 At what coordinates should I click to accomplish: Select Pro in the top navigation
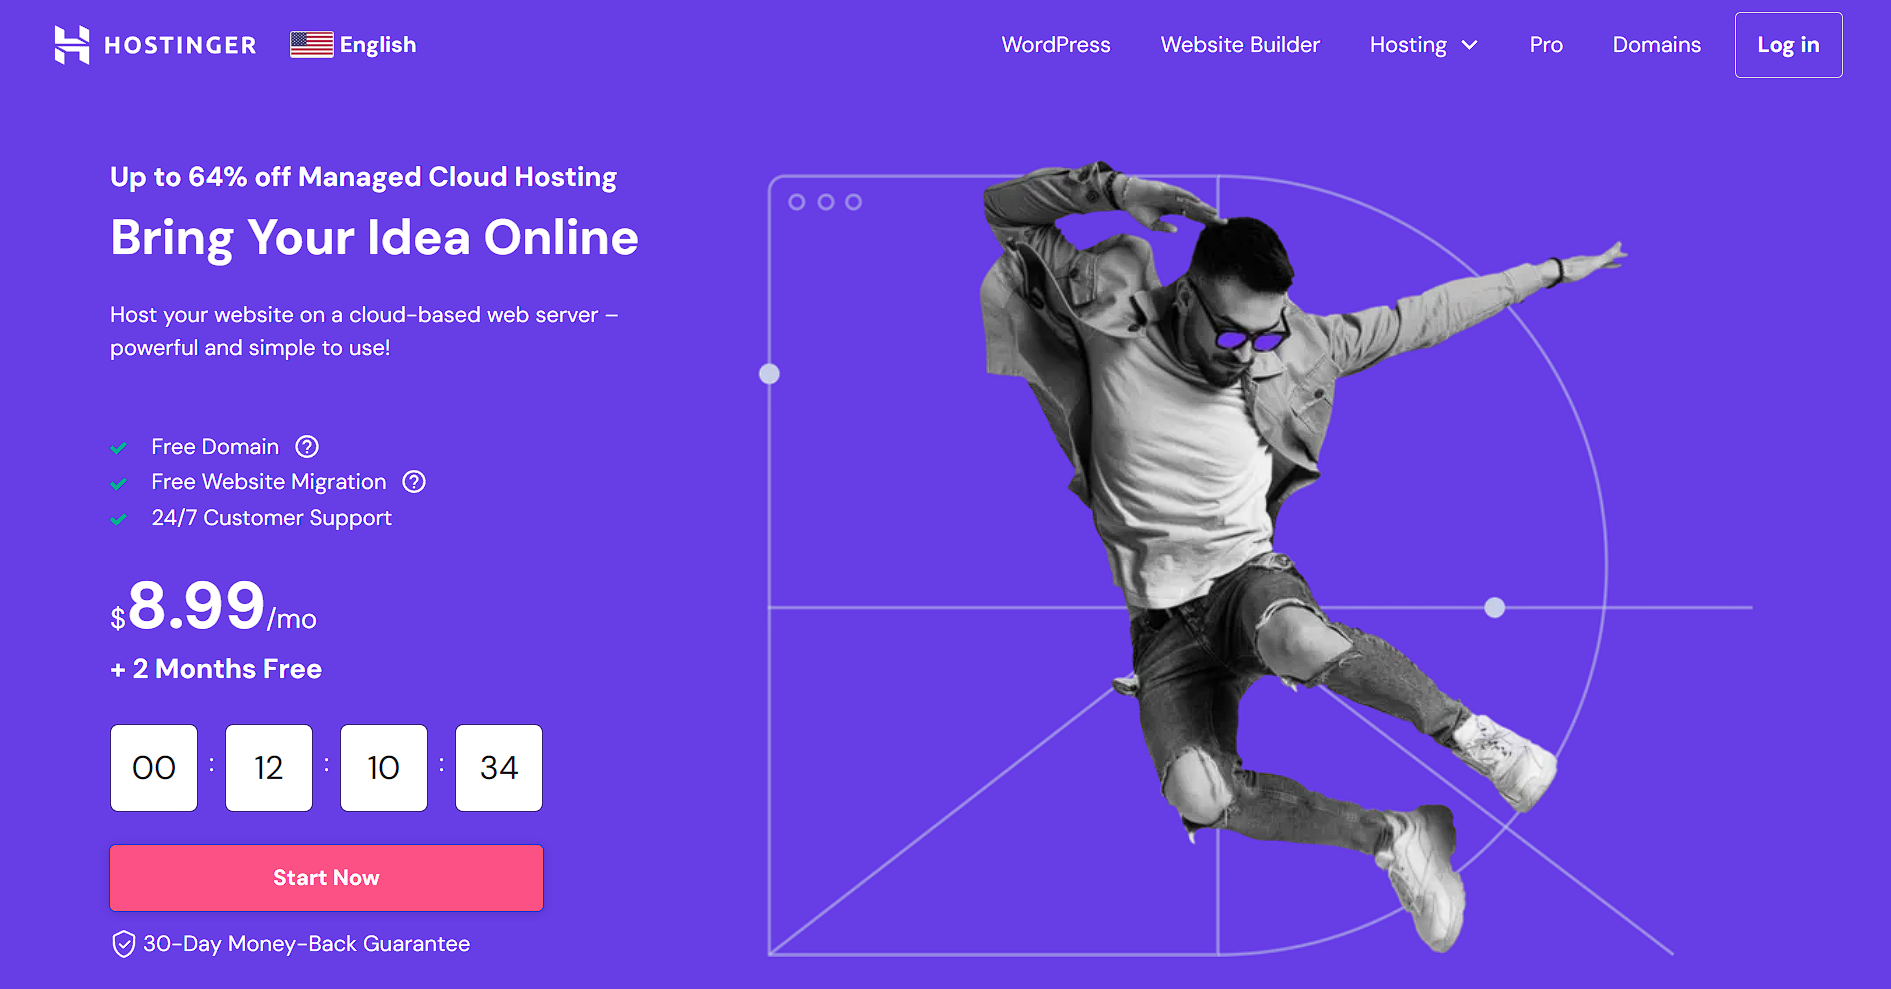click(x=1546, y=45)
